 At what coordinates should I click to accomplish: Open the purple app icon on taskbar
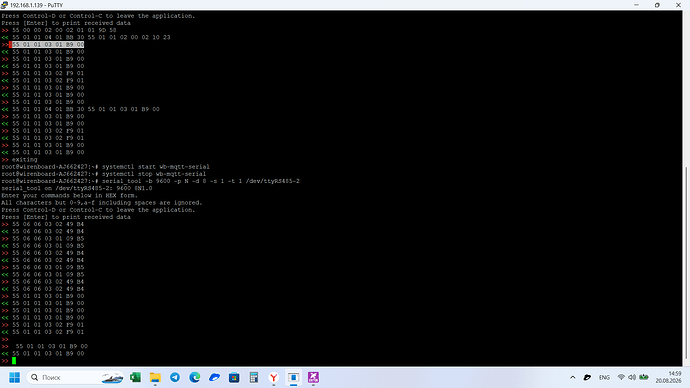[313, 377]
